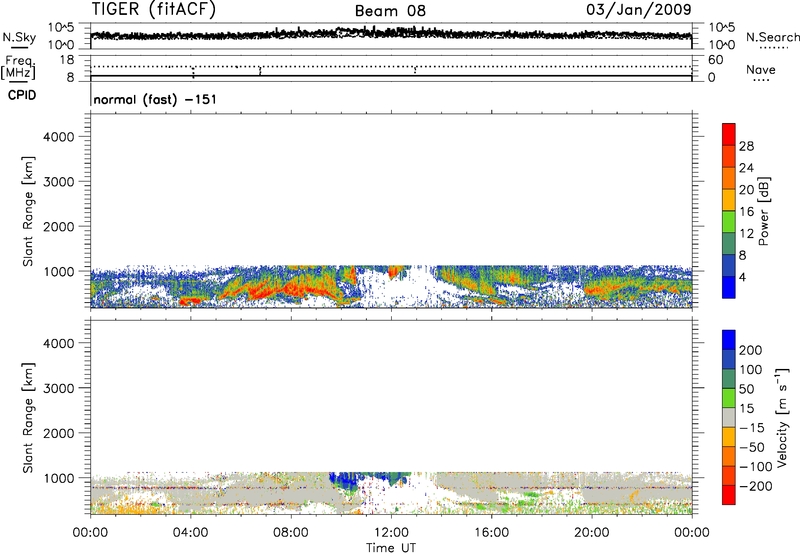Click the right 10^0 noise axis label
Screen dimensions: 800x554
[722, 45]
